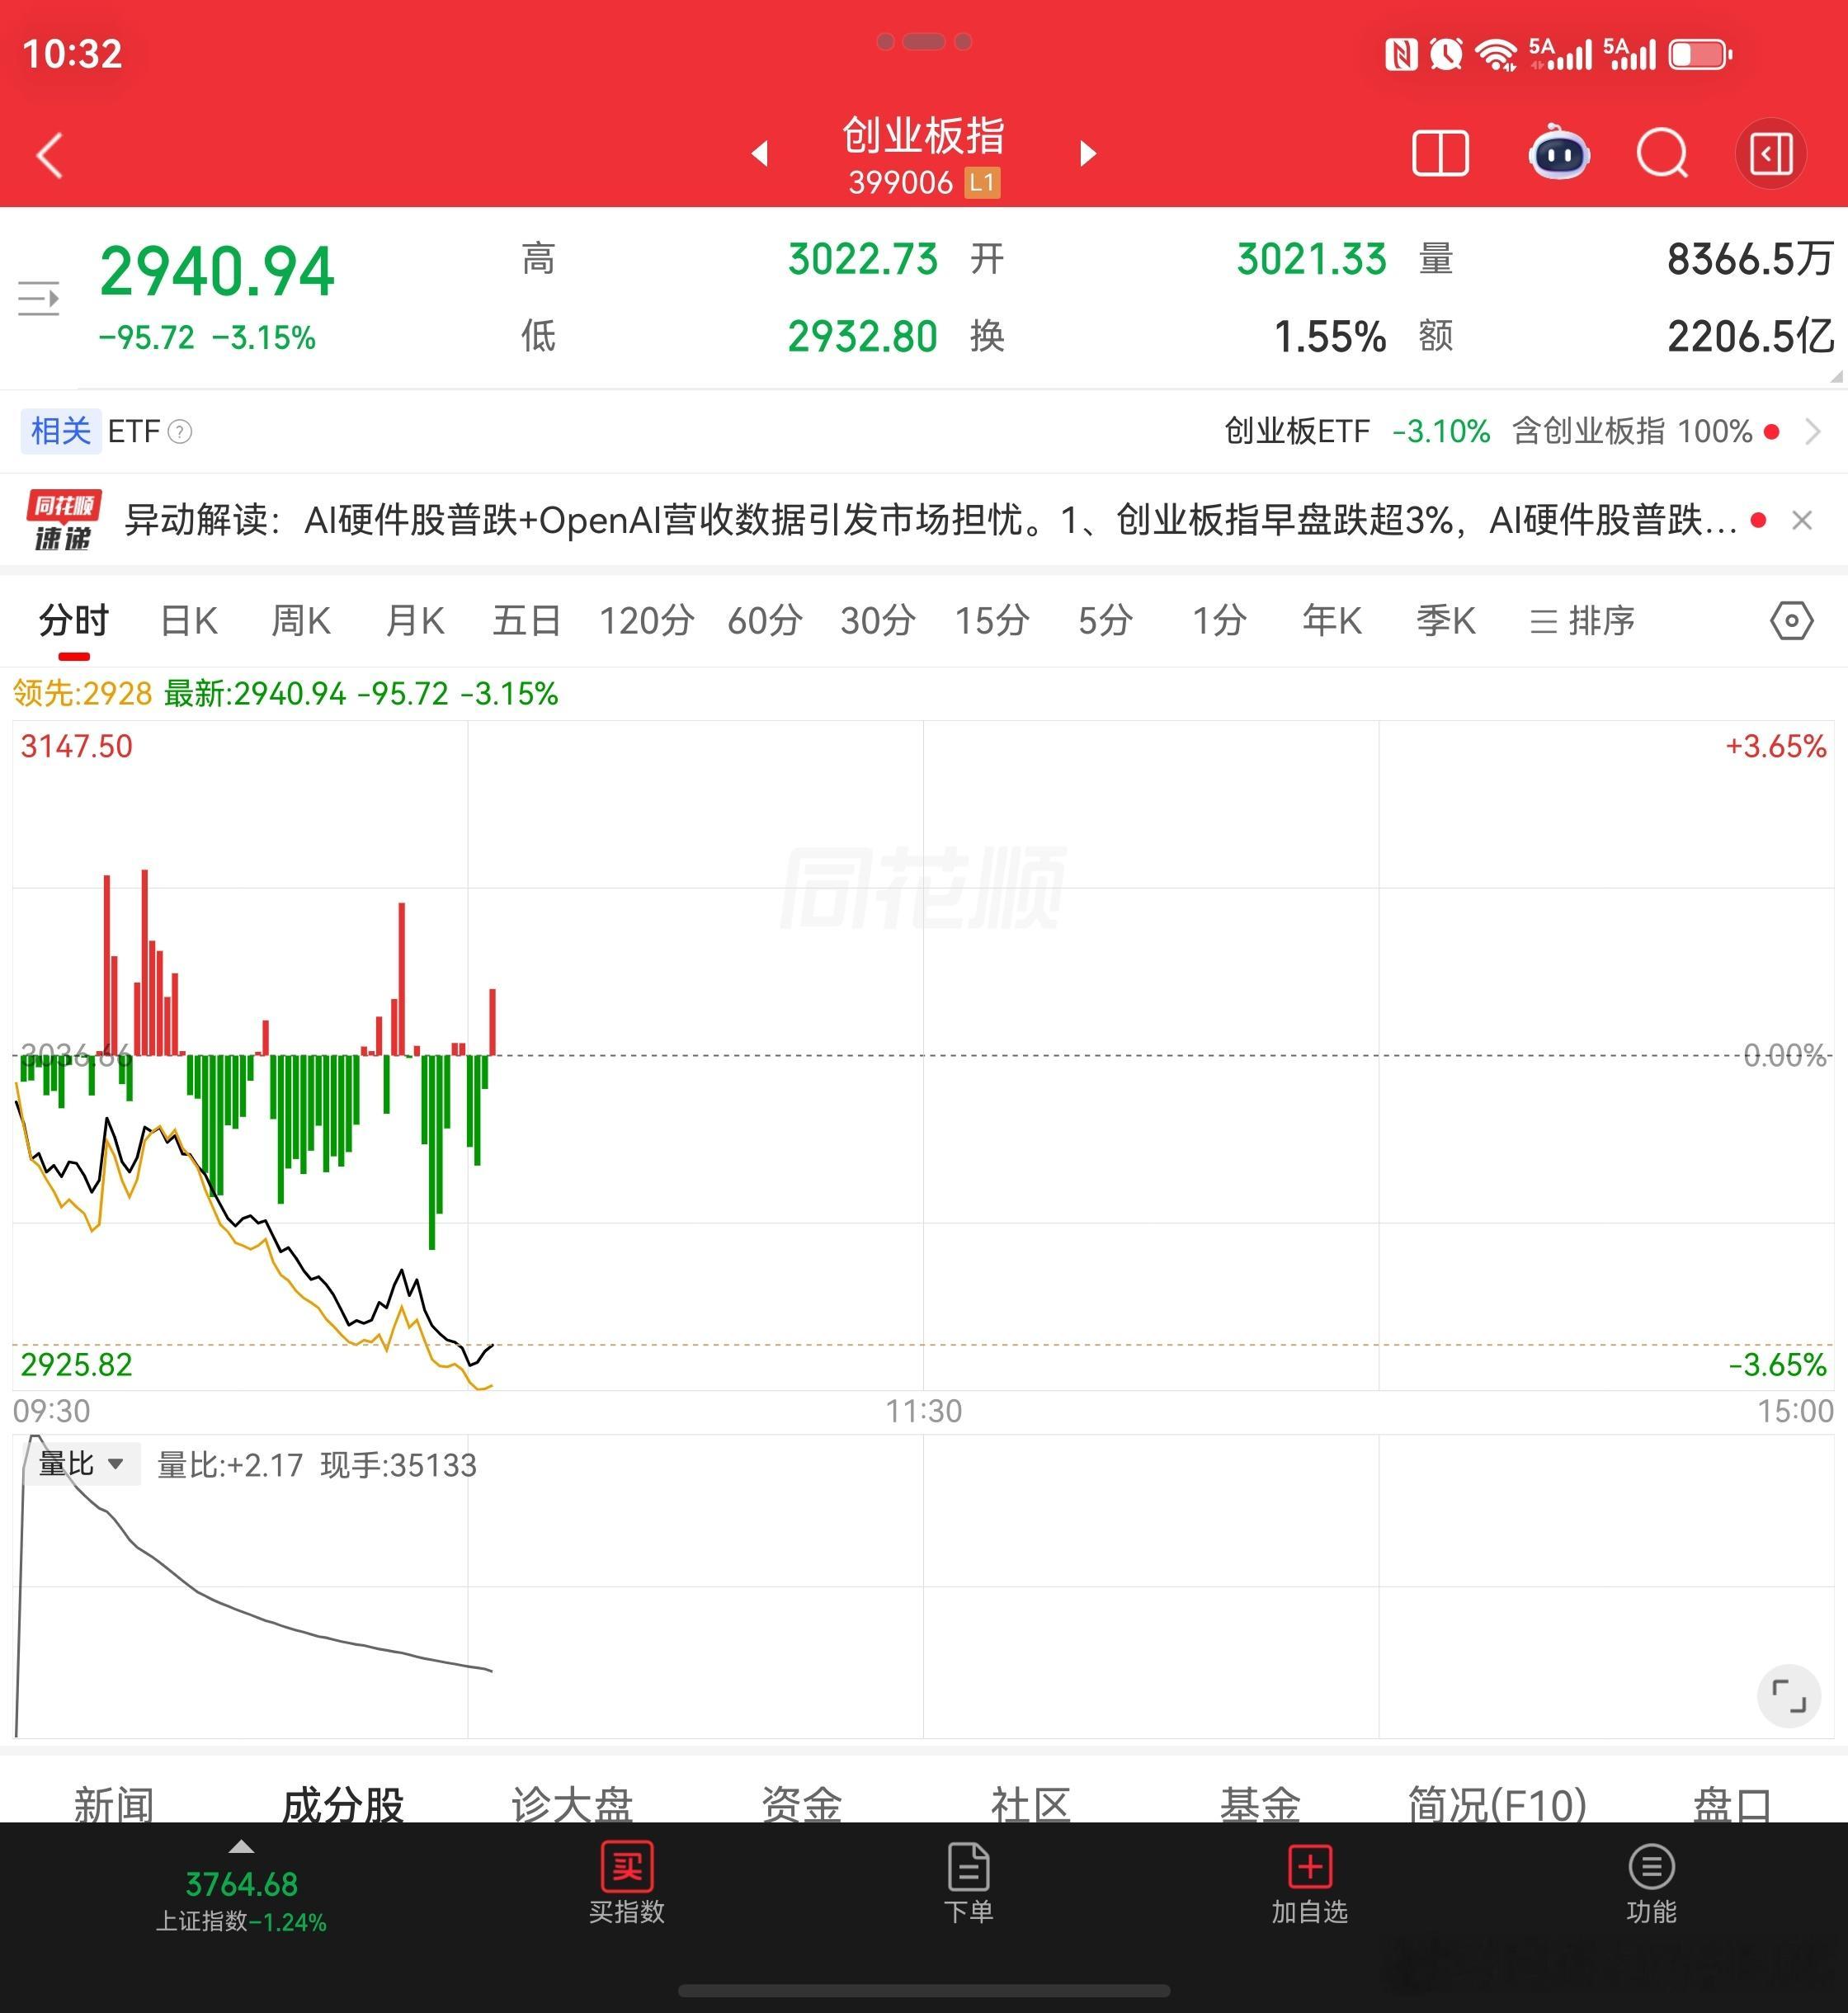Tap the 创业板指 title
Screen dimensions: 1848x2013
tap(923, 136)
